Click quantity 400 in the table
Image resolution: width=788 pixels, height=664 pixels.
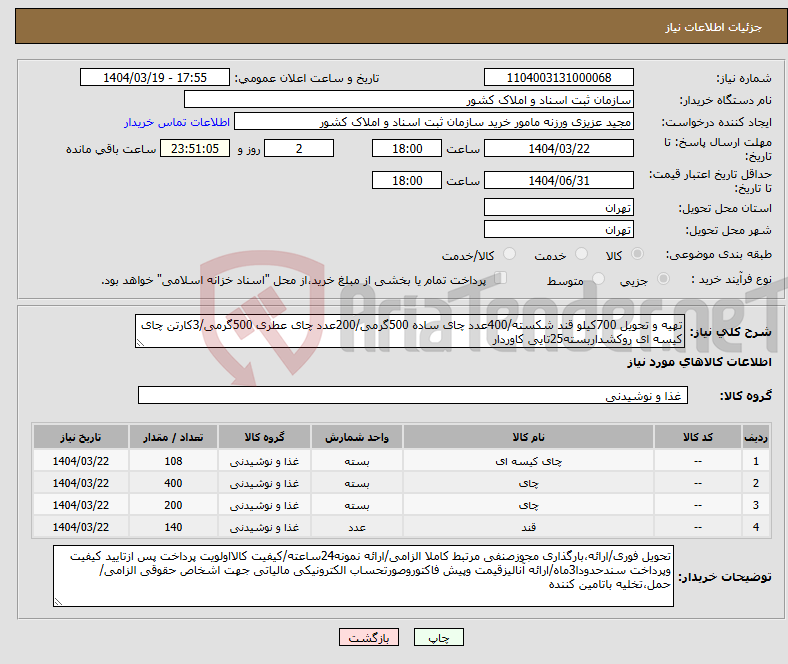173,483
